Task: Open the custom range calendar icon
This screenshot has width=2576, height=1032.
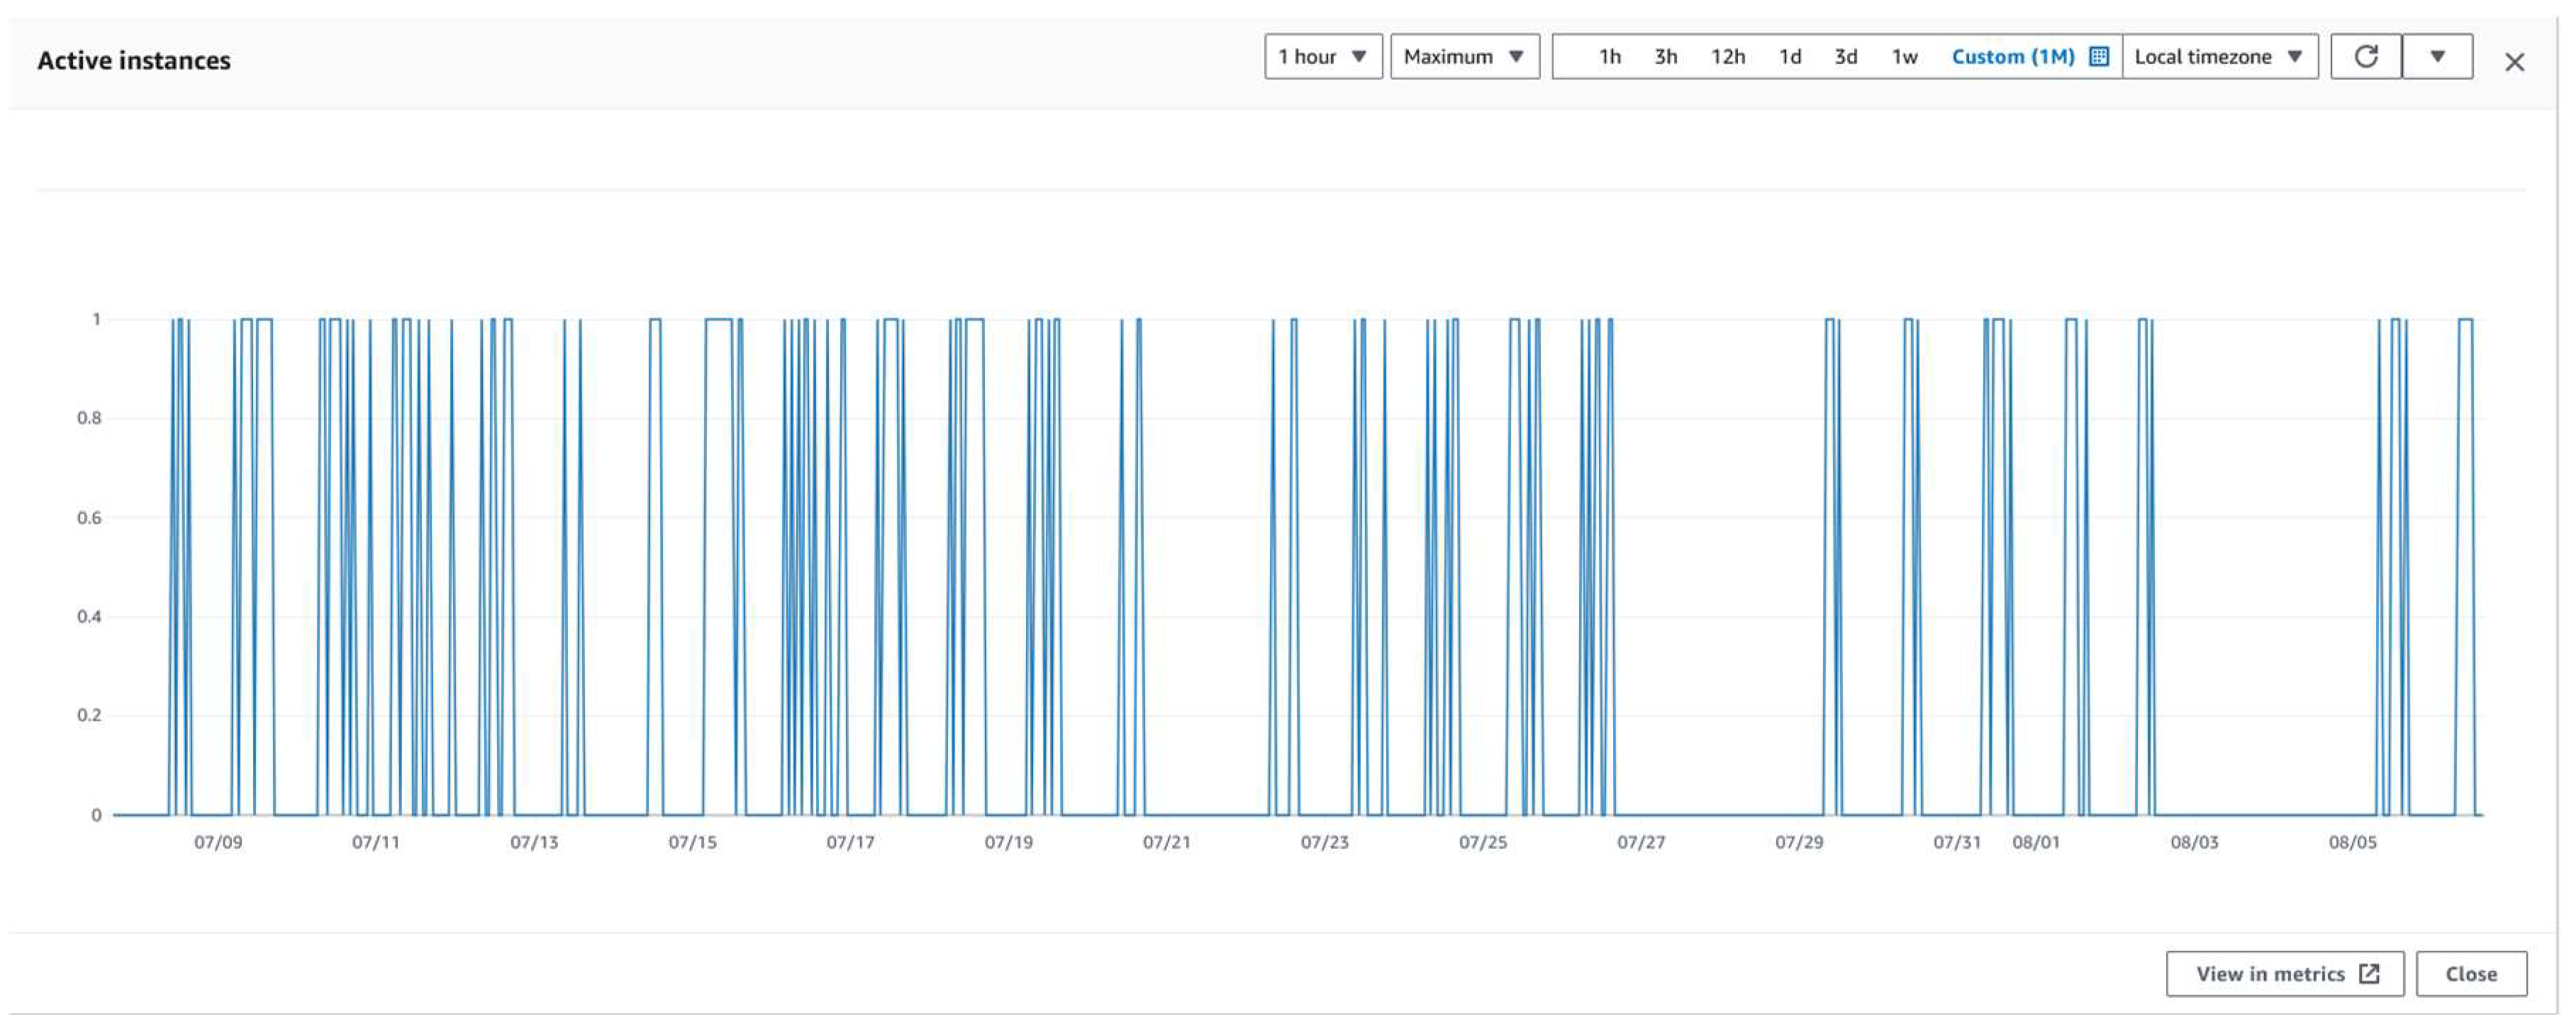Action: pyautogui.click(x=2099, y=57)
